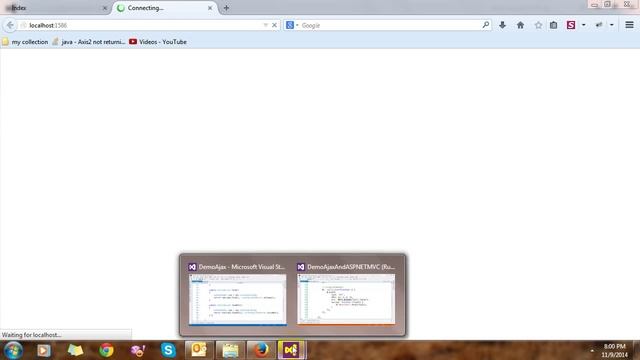Click the pink S extension icon
640x360 pixels.
click(x=571, y=25)
